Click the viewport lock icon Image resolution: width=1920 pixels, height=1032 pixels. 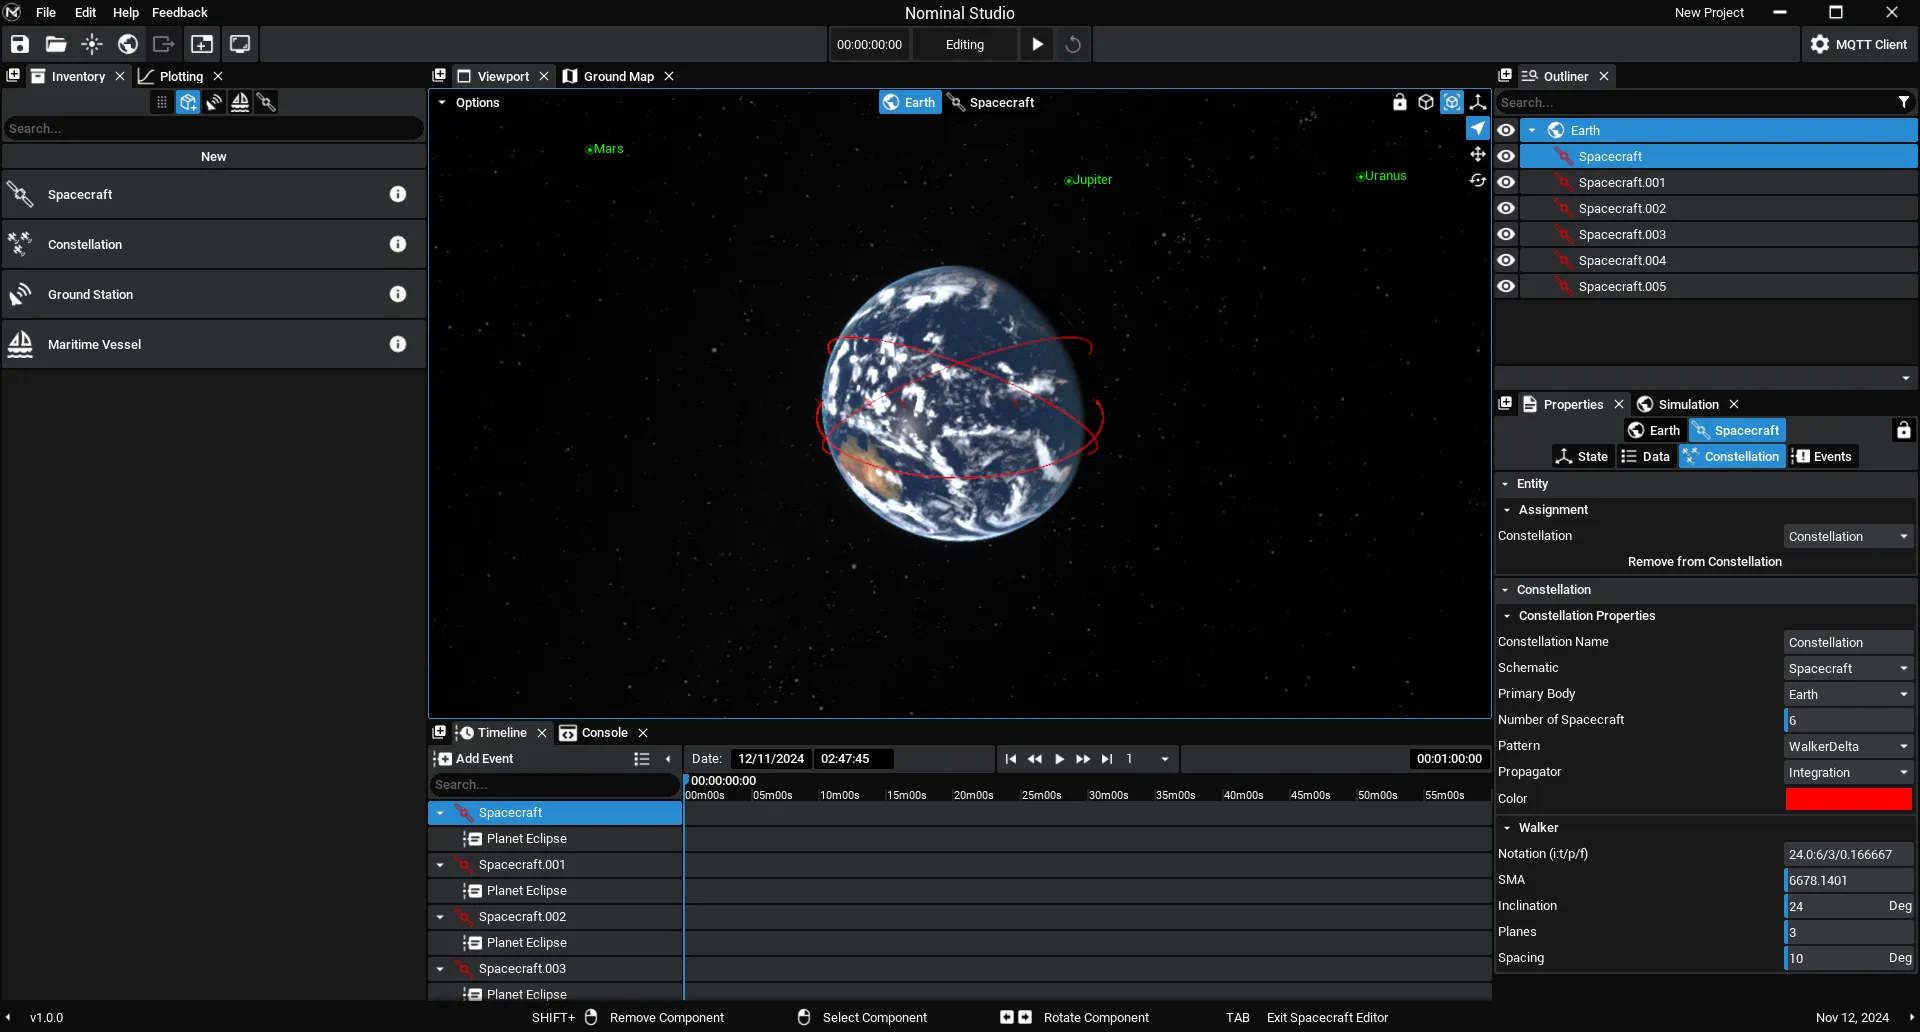click(1400, 102)
